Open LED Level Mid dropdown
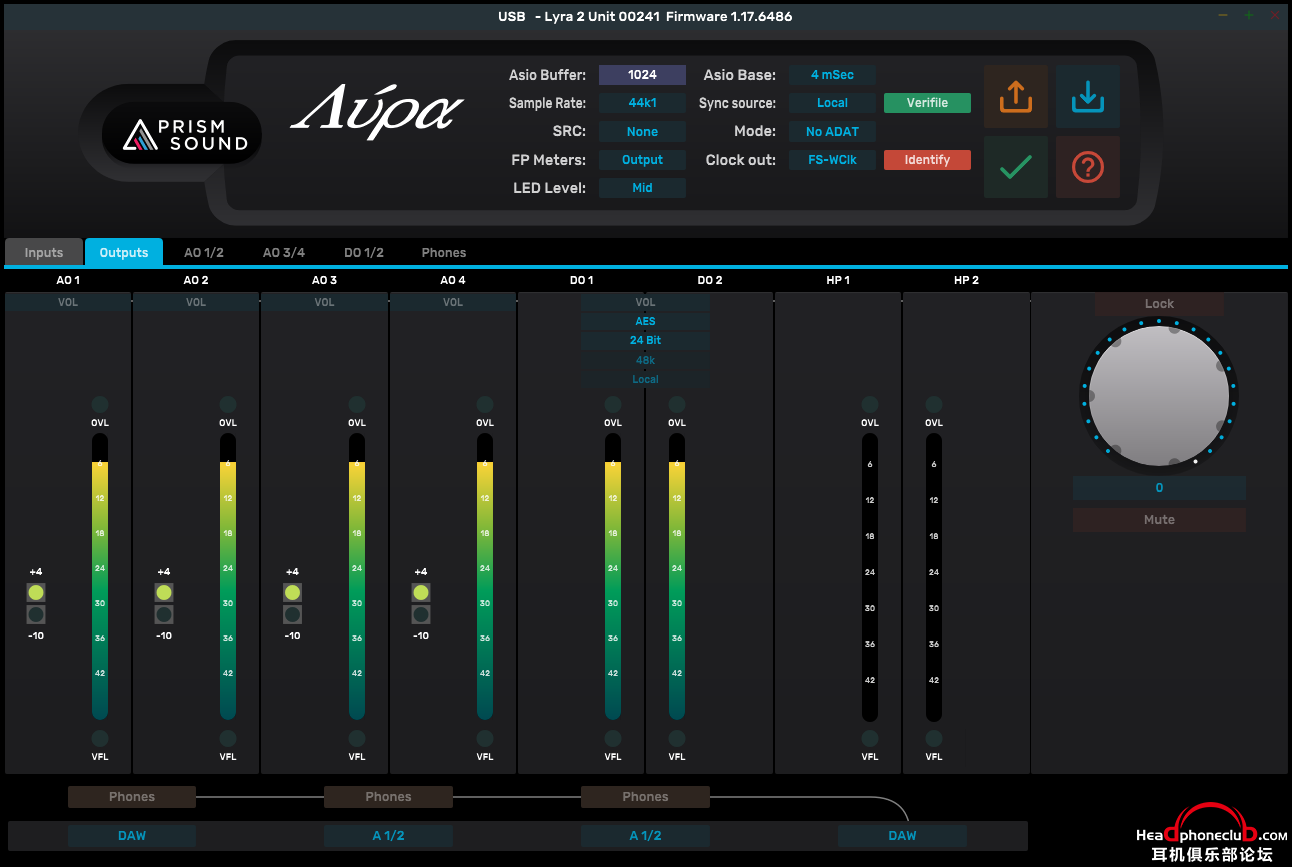The width and height of the screenshot is (1292, 867). coord(642,187)
